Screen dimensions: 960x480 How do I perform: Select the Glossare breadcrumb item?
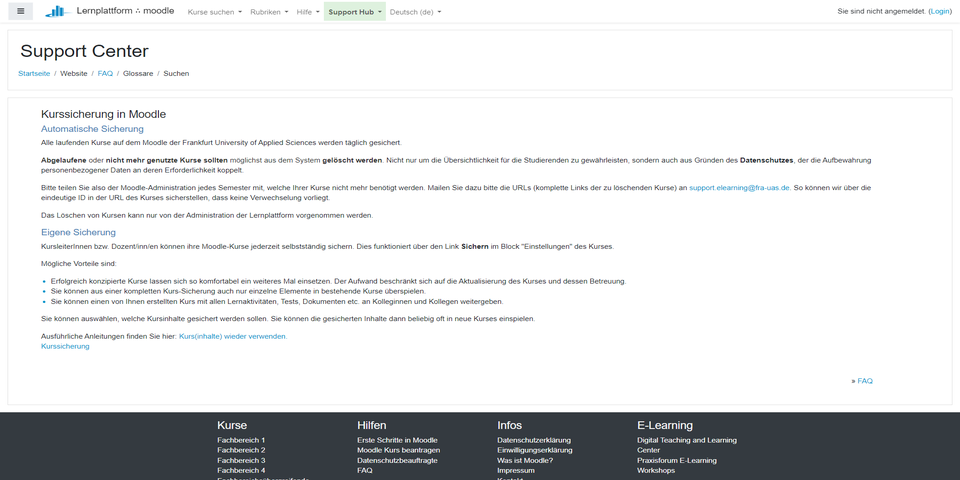[138, 73]
